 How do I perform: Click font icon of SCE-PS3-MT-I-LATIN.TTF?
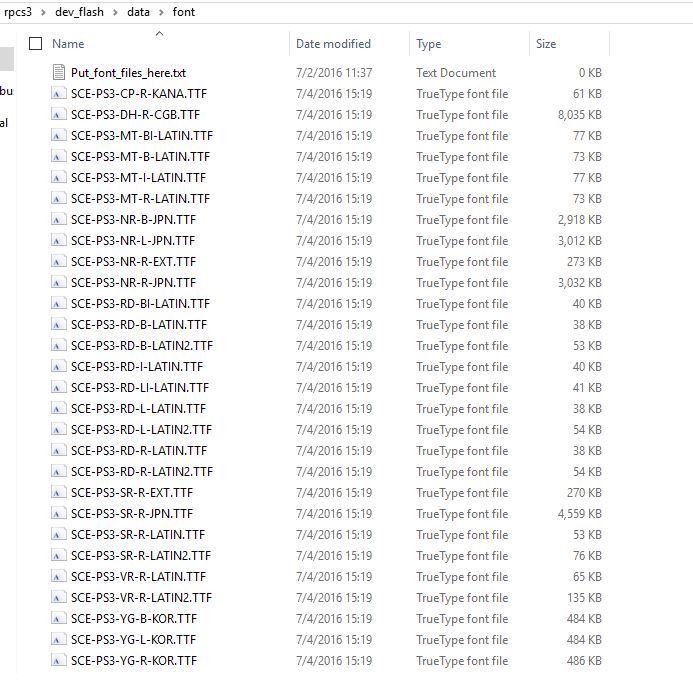pos(58,178)
